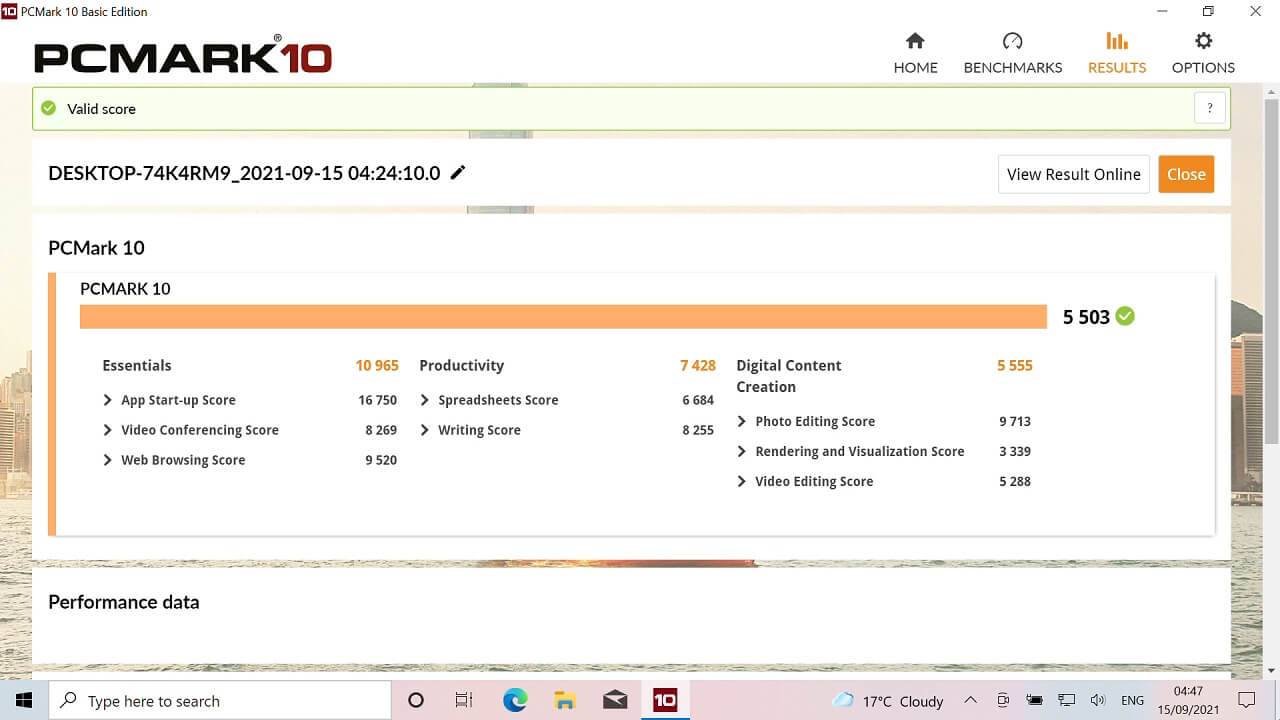Open Microsoft Edge from the taskbar
This screenshot has width=1280, height=720.
[x=515, y=700]
